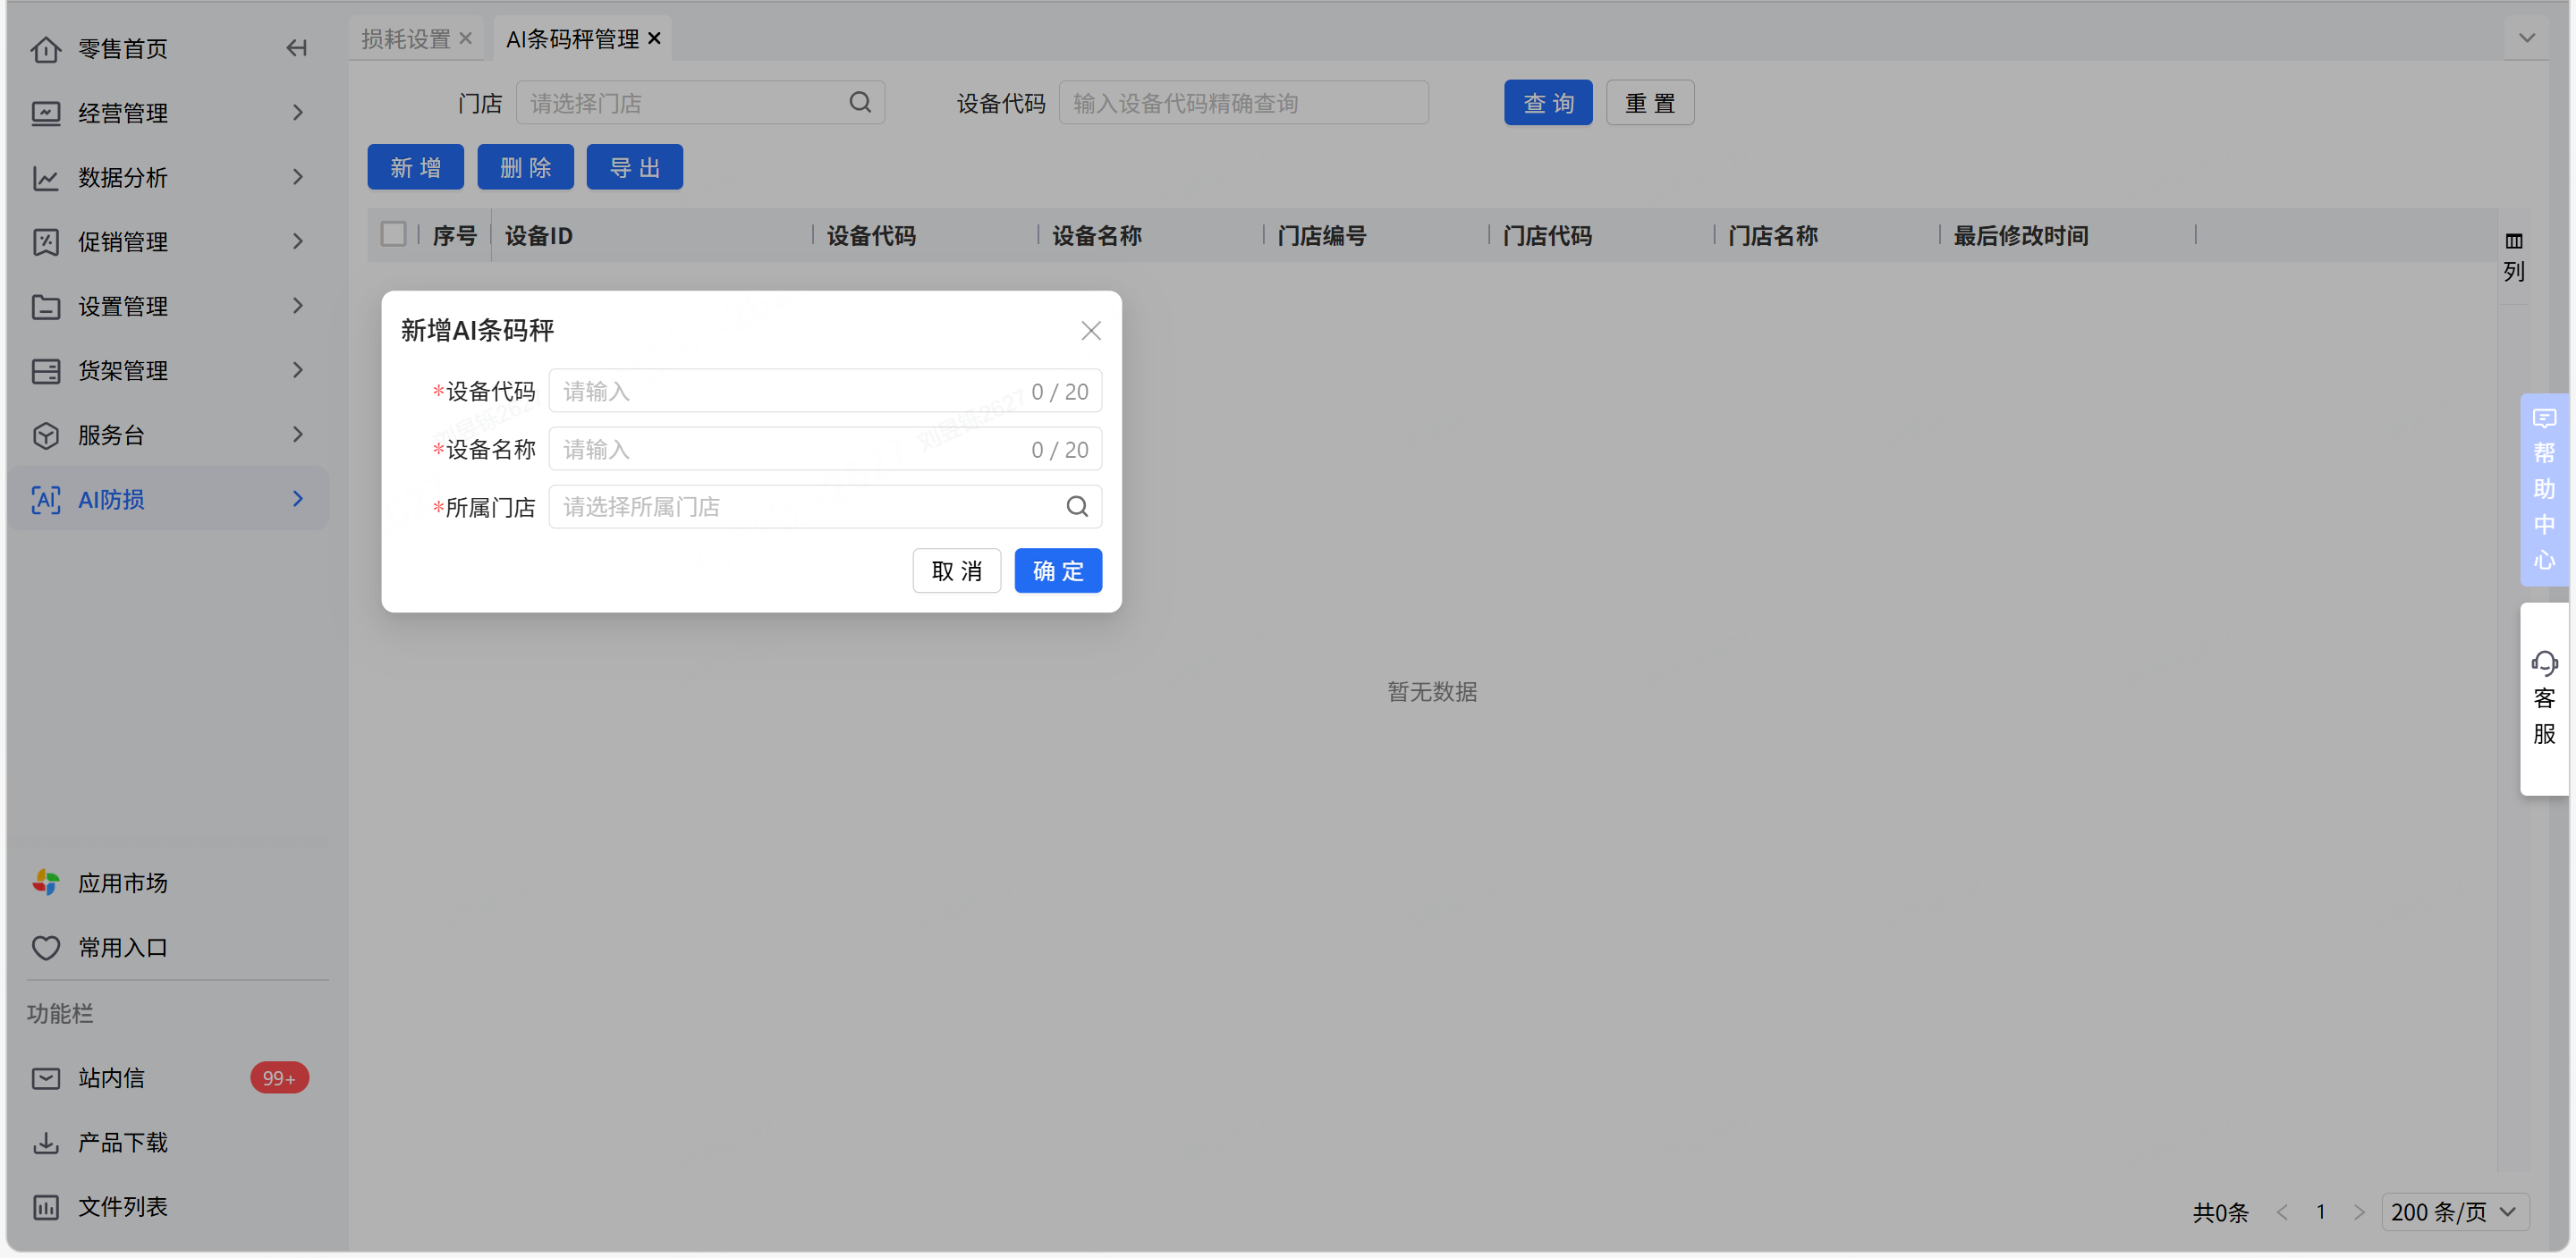This screenshot has height=1258, width=2576.
Task: Click the sidebar collapse arrow icon
Action: 296,48
